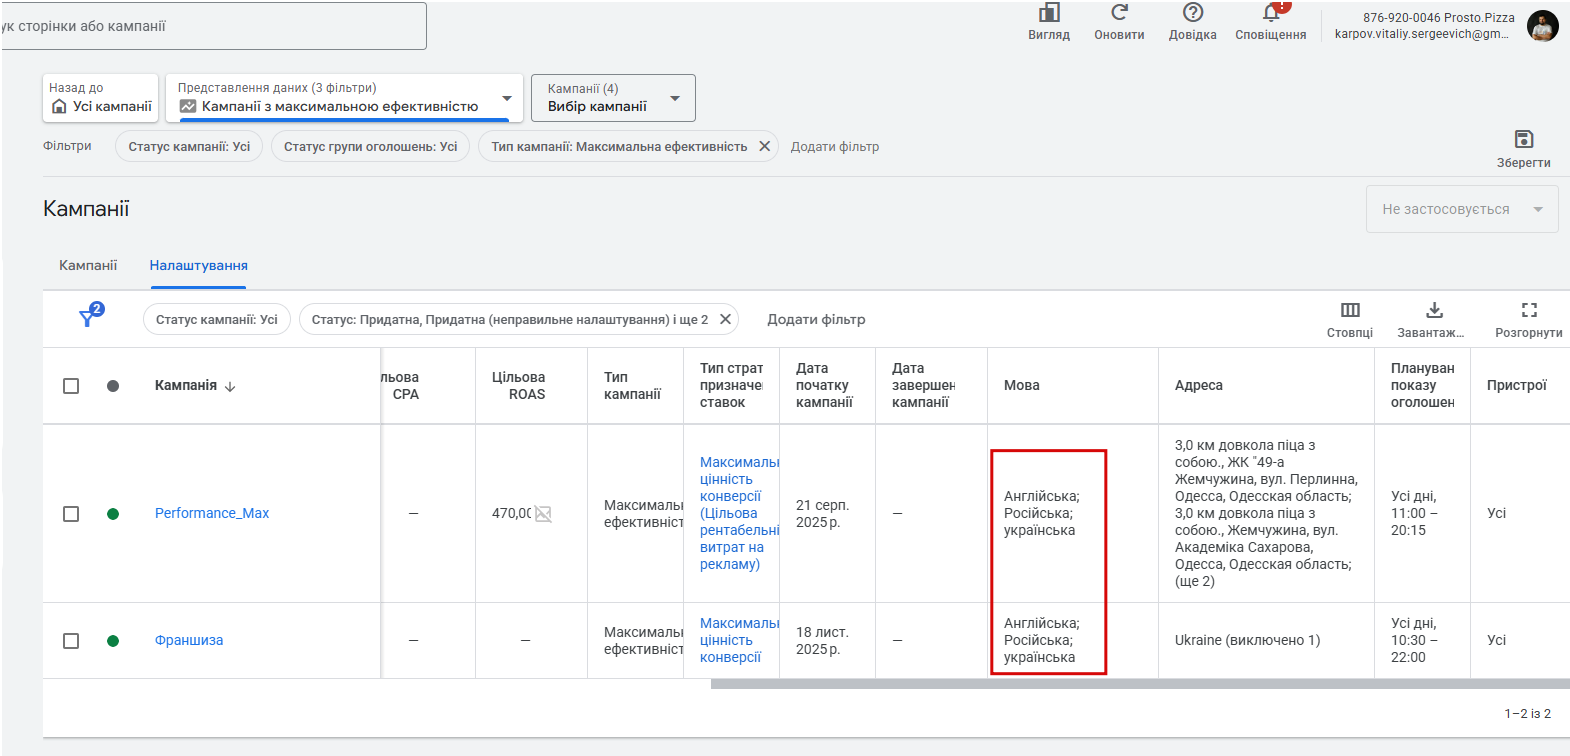The height and width of the screenshot is (756, 1570).
Task: Switch to the Кампанії tab
Action: tap(88, 265)
